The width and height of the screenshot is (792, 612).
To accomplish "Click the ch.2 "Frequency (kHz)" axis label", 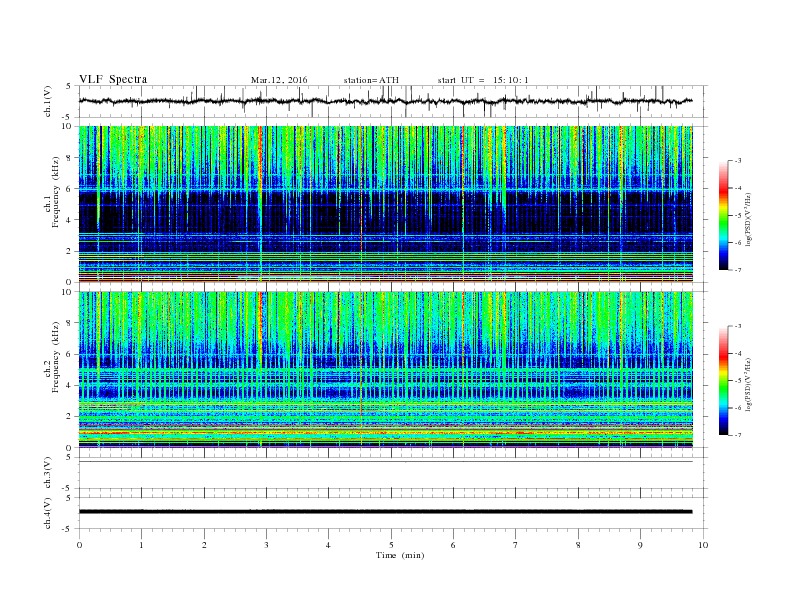I will pos(56,357).
